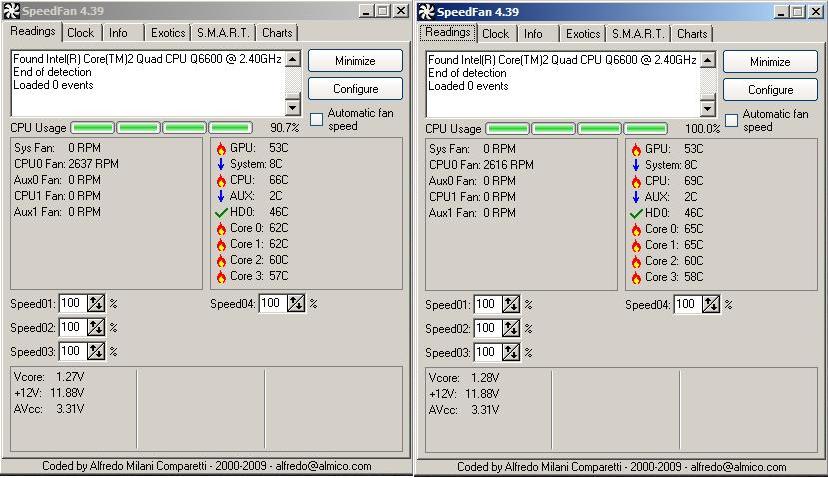Adjust Speed01 spinner arrows in right window
The height and width of the screenshot is (478, 828).
pos(511,305)
